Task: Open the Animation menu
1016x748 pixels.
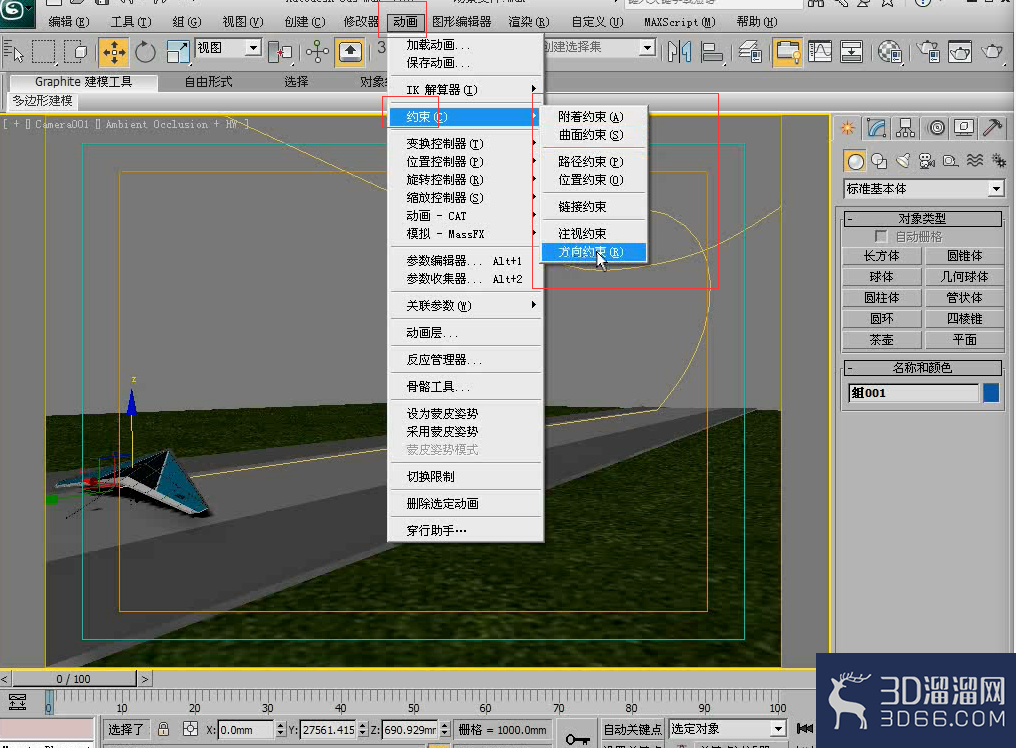Action: point(405,22)
